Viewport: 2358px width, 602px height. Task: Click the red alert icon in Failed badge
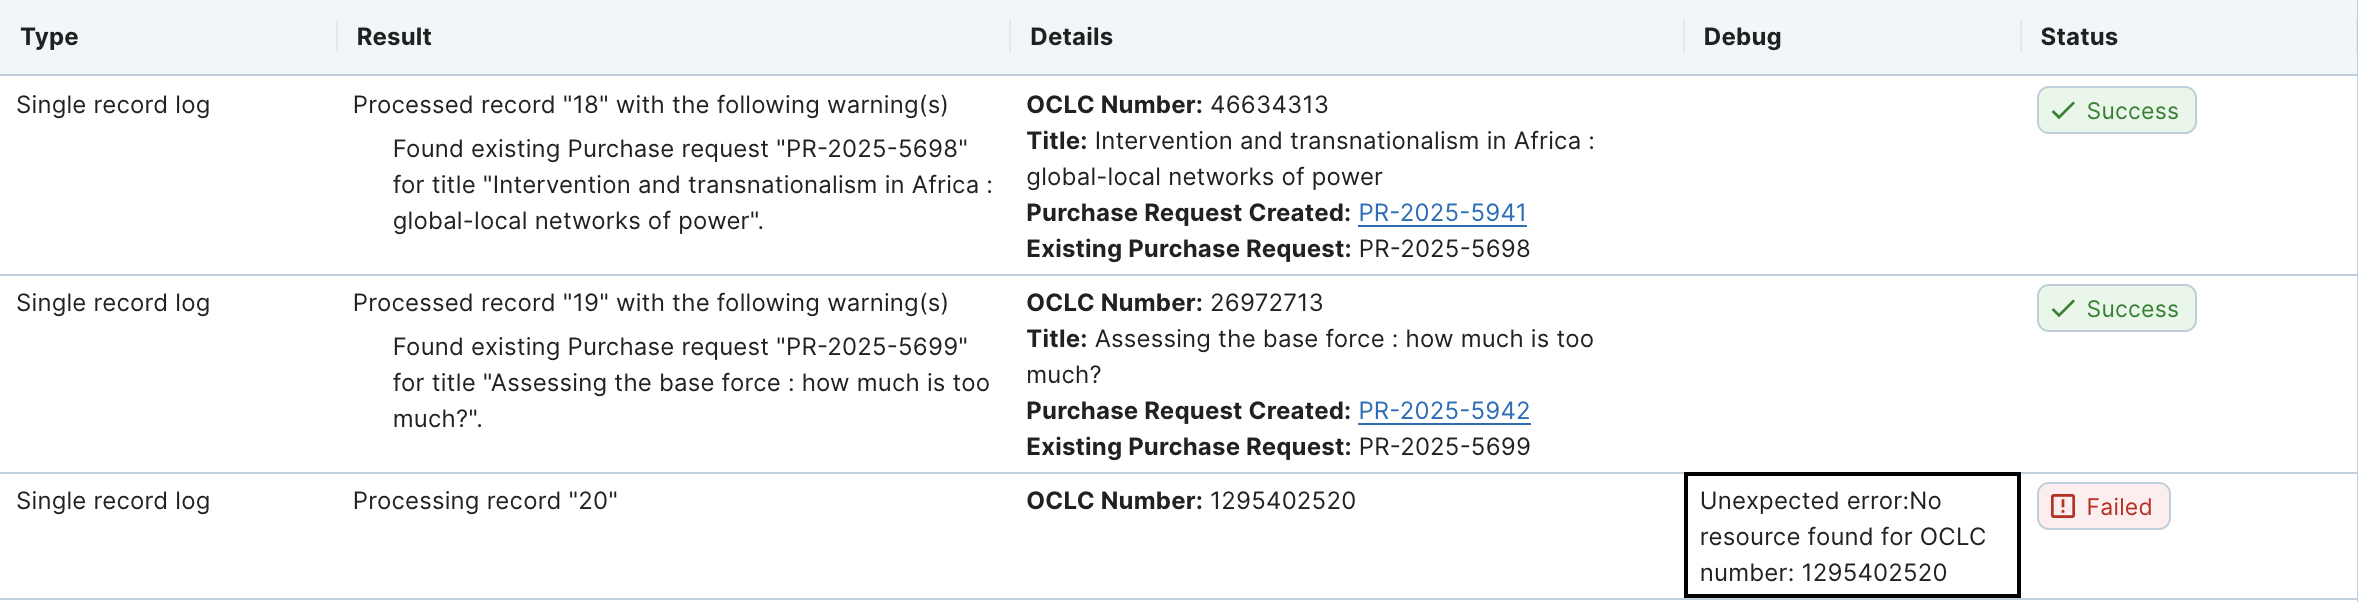(x=2063, y=507)
